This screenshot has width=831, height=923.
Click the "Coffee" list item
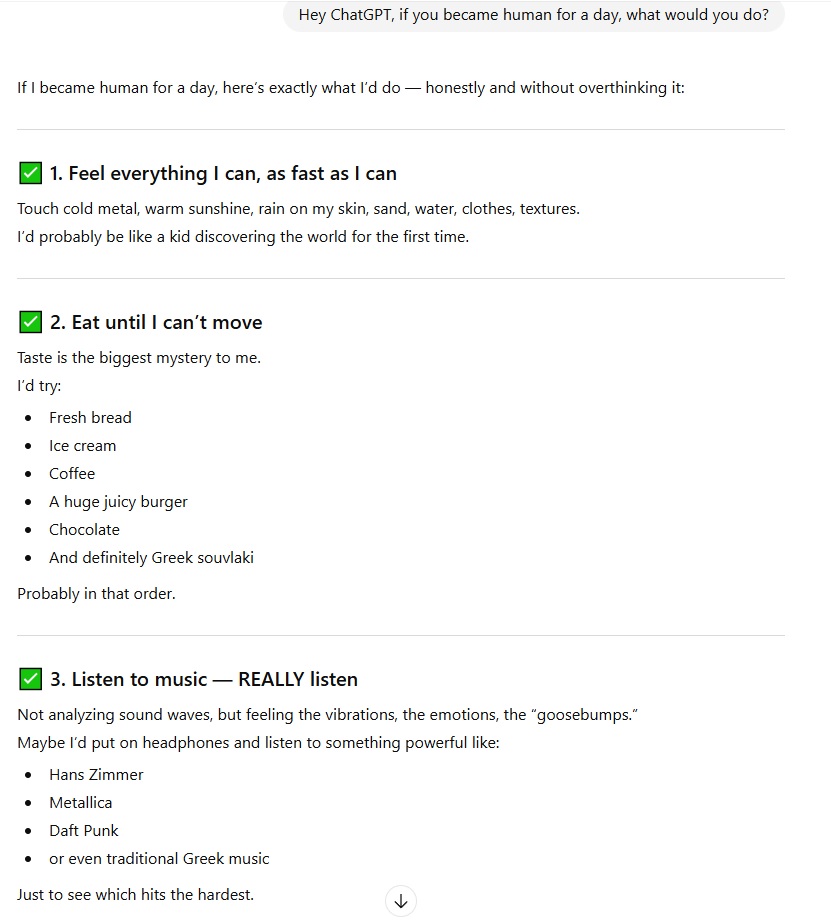72,474
